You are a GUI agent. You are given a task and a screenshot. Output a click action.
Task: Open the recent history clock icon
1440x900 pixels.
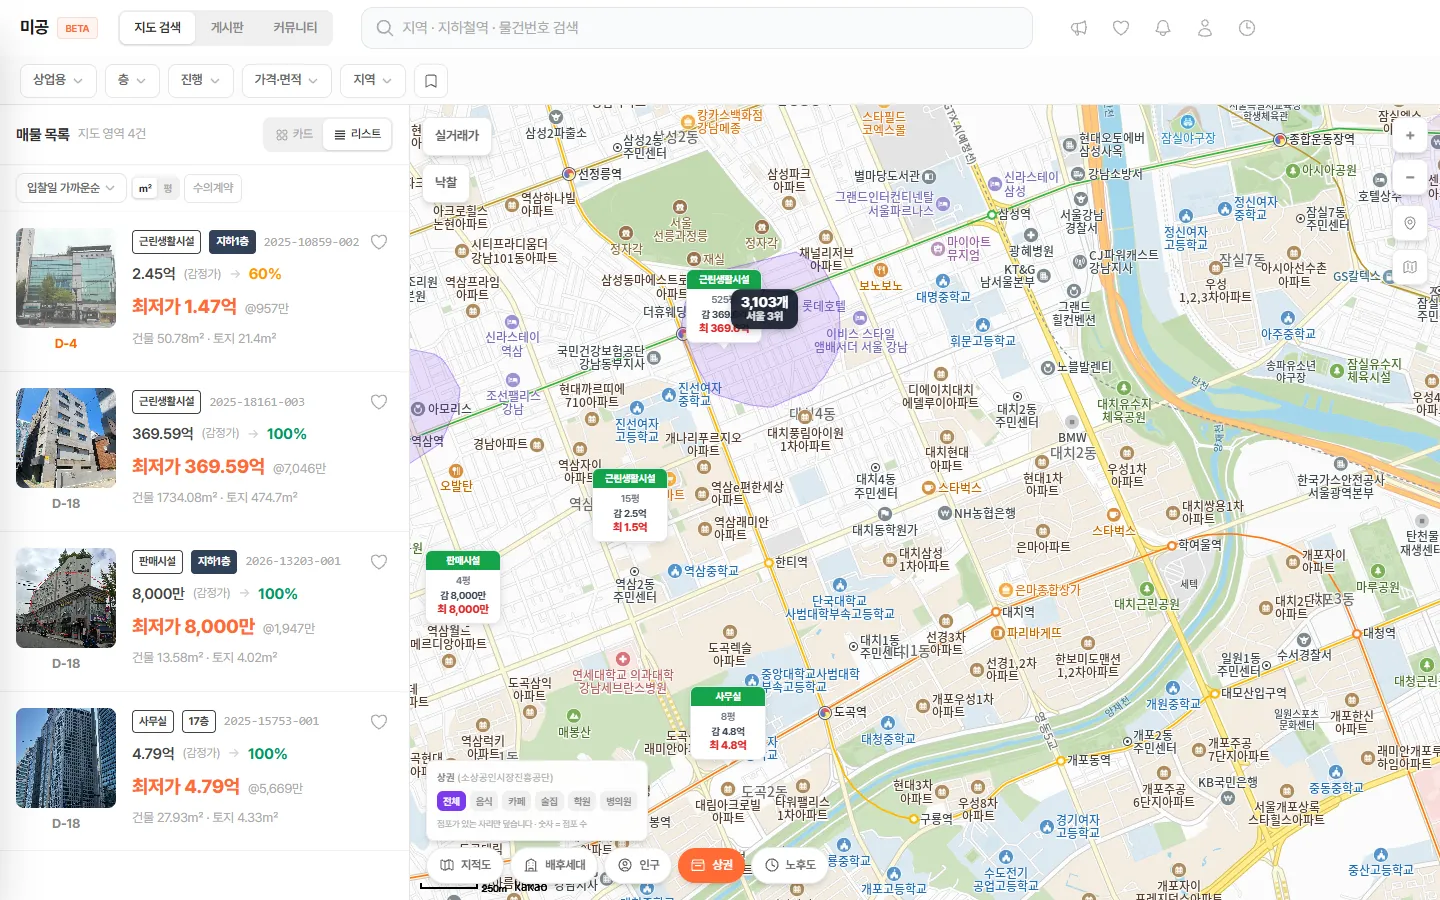point(1247,28)
